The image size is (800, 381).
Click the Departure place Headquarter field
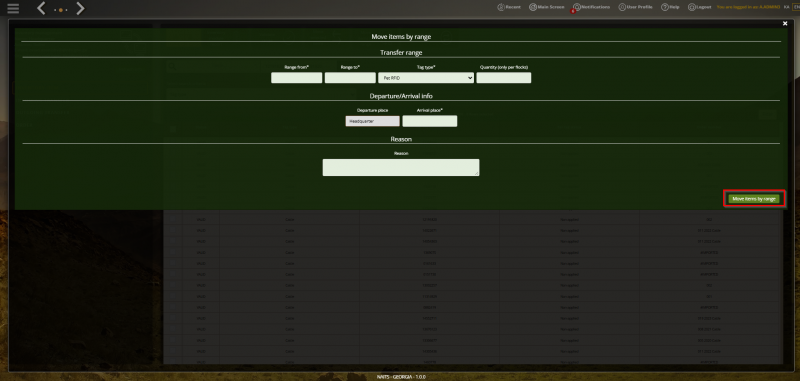(x=372, y=121)
